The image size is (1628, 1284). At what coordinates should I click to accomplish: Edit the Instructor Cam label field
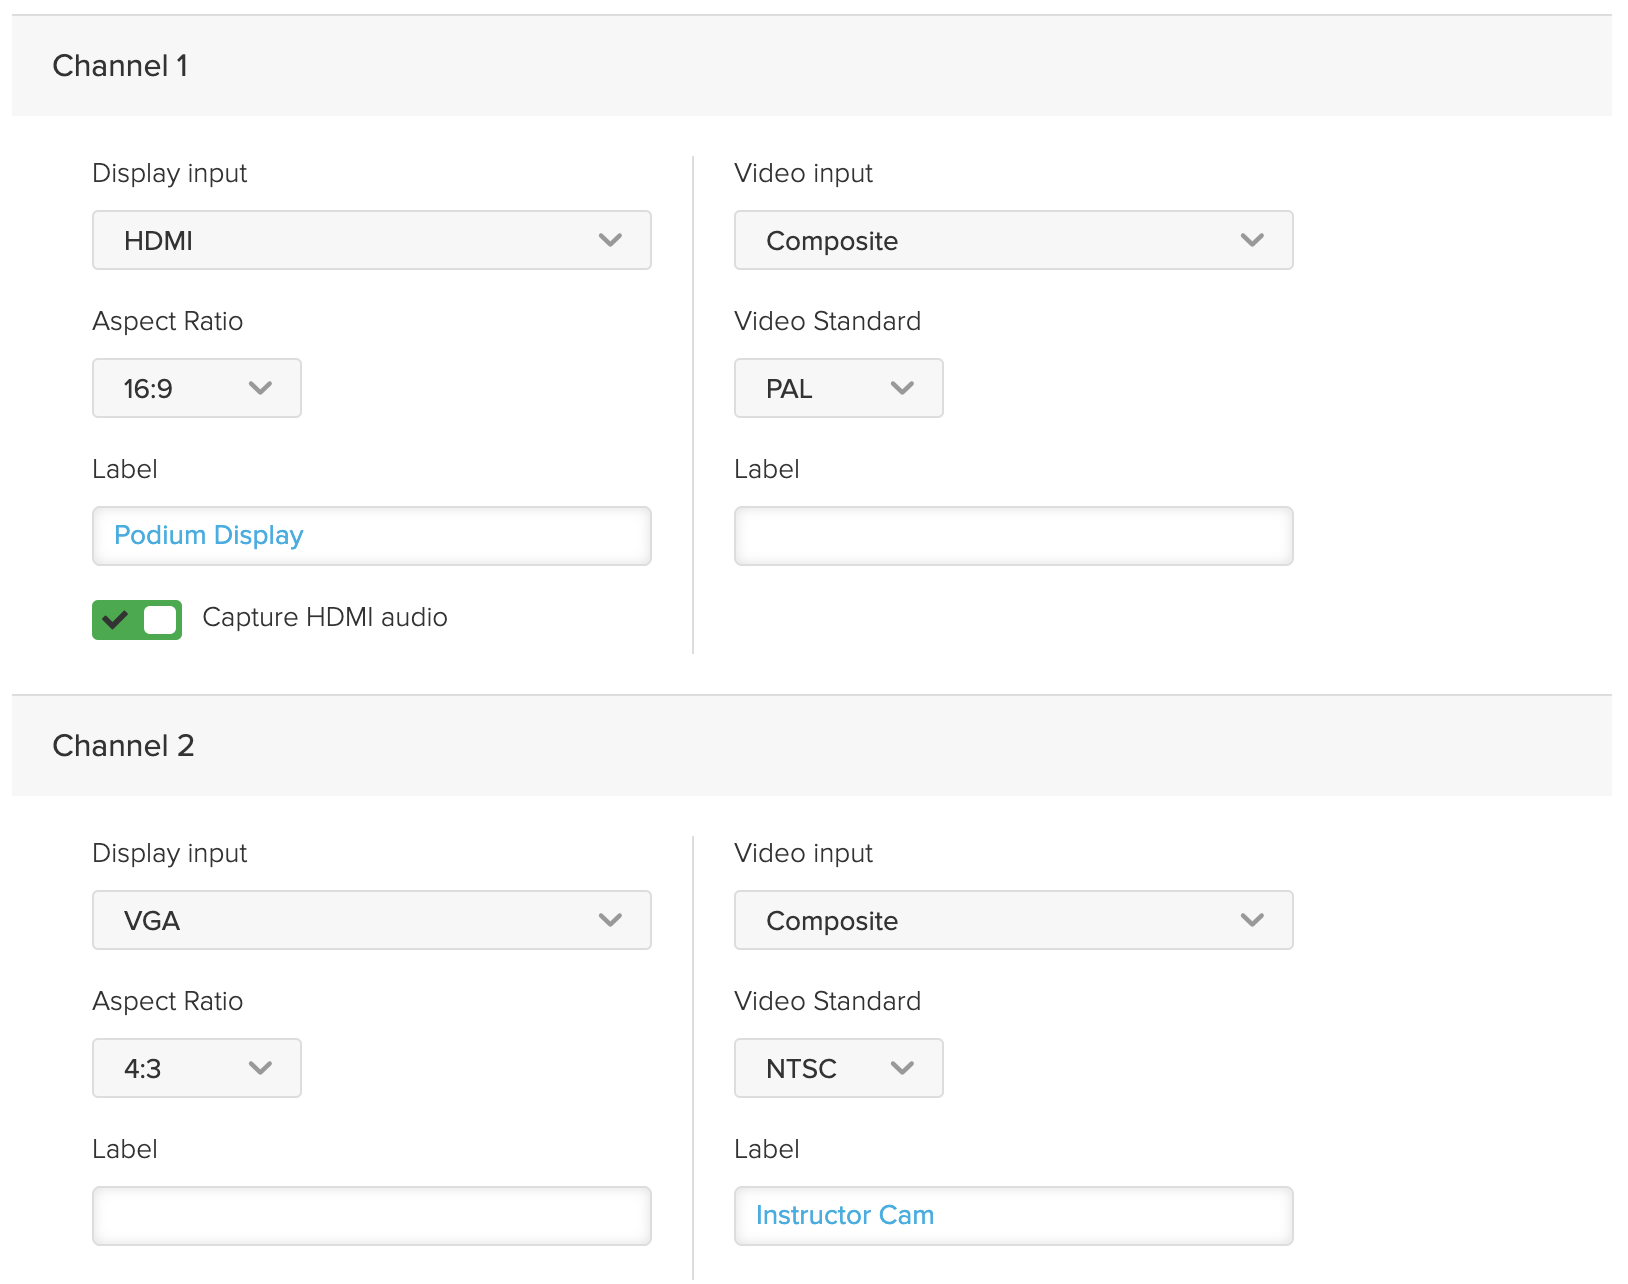pyautogui.click(x=1012, y=1216)
